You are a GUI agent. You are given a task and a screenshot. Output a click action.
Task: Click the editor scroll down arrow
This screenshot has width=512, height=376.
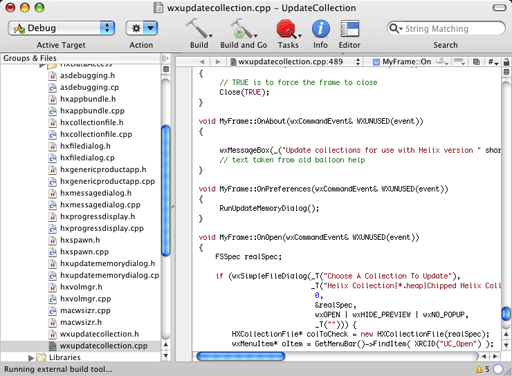coord(506,346)
